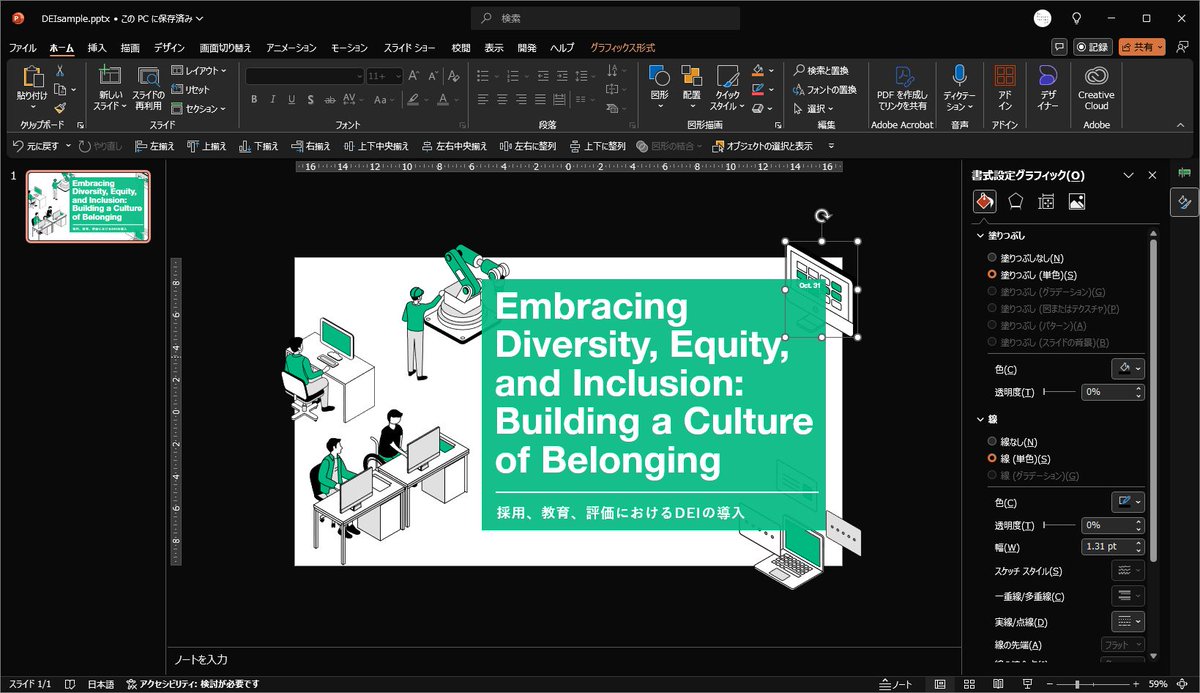1200x693 pixels.
Task: Clear all text formatting icon
Action: (x=454, y=76)
